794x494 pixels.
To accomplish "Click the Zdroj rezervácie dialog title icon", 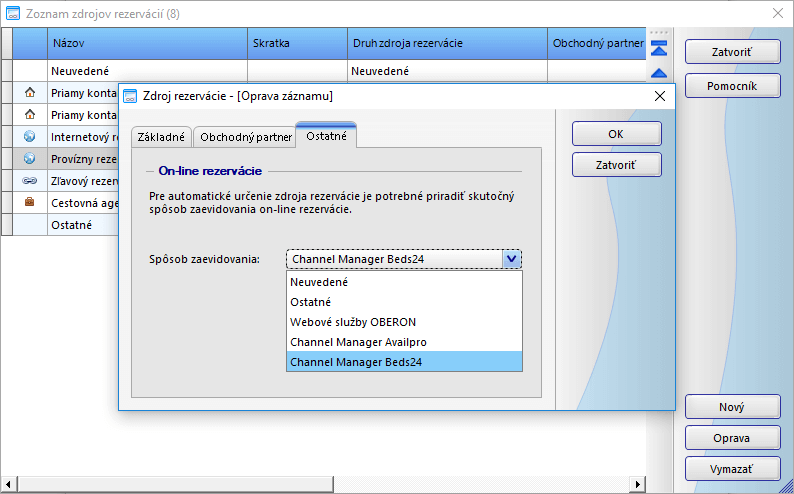I will pos(130,96).
